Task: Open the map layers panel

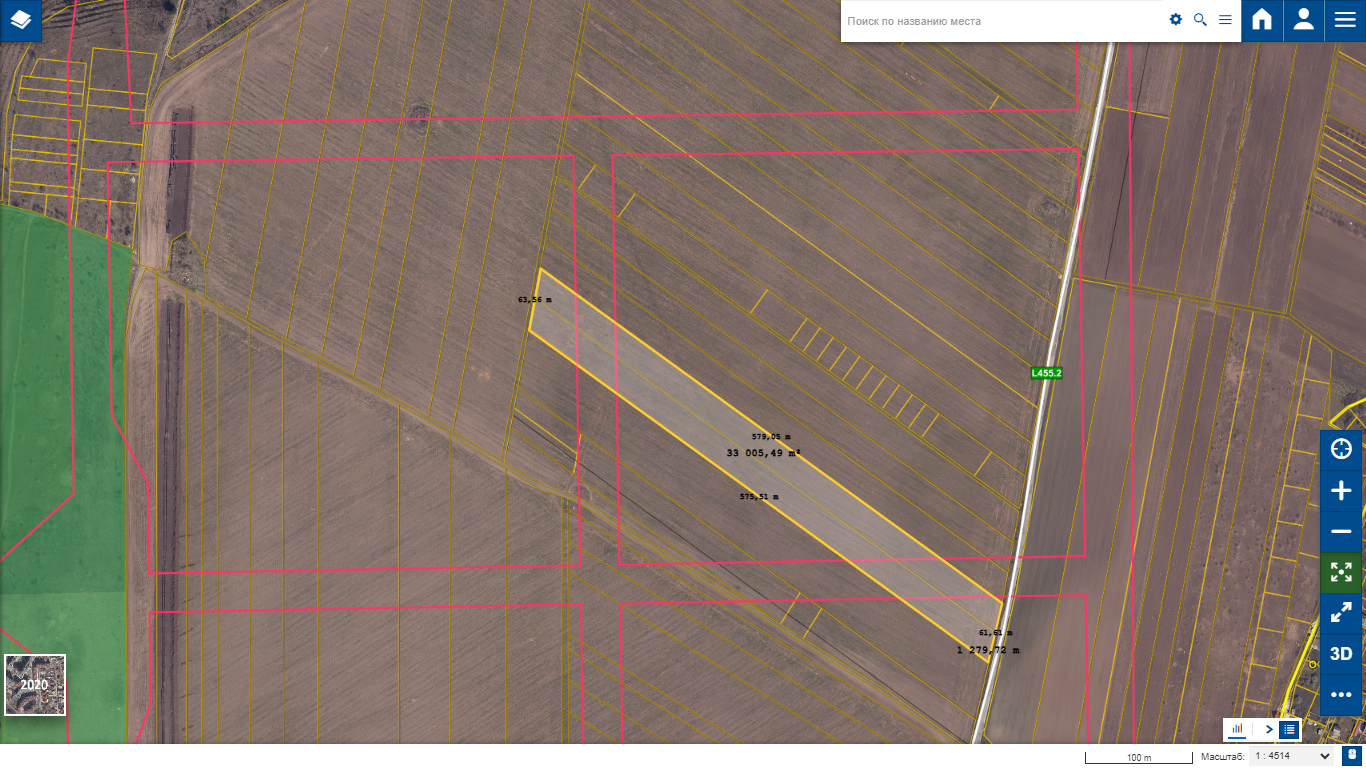Action: 21,20
